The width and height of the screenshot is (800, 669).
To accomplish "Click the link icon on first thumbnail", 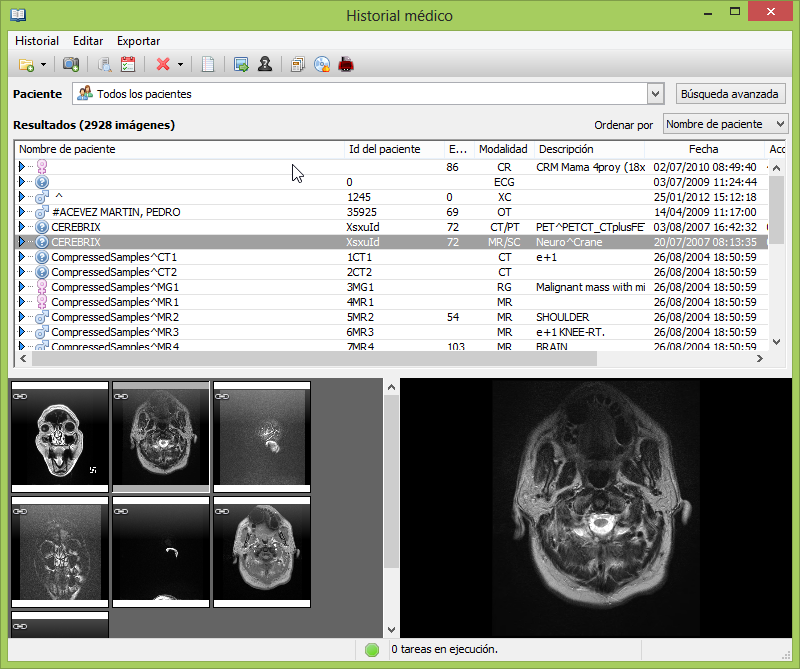I will pyautogui.click(x=20, y=397).
